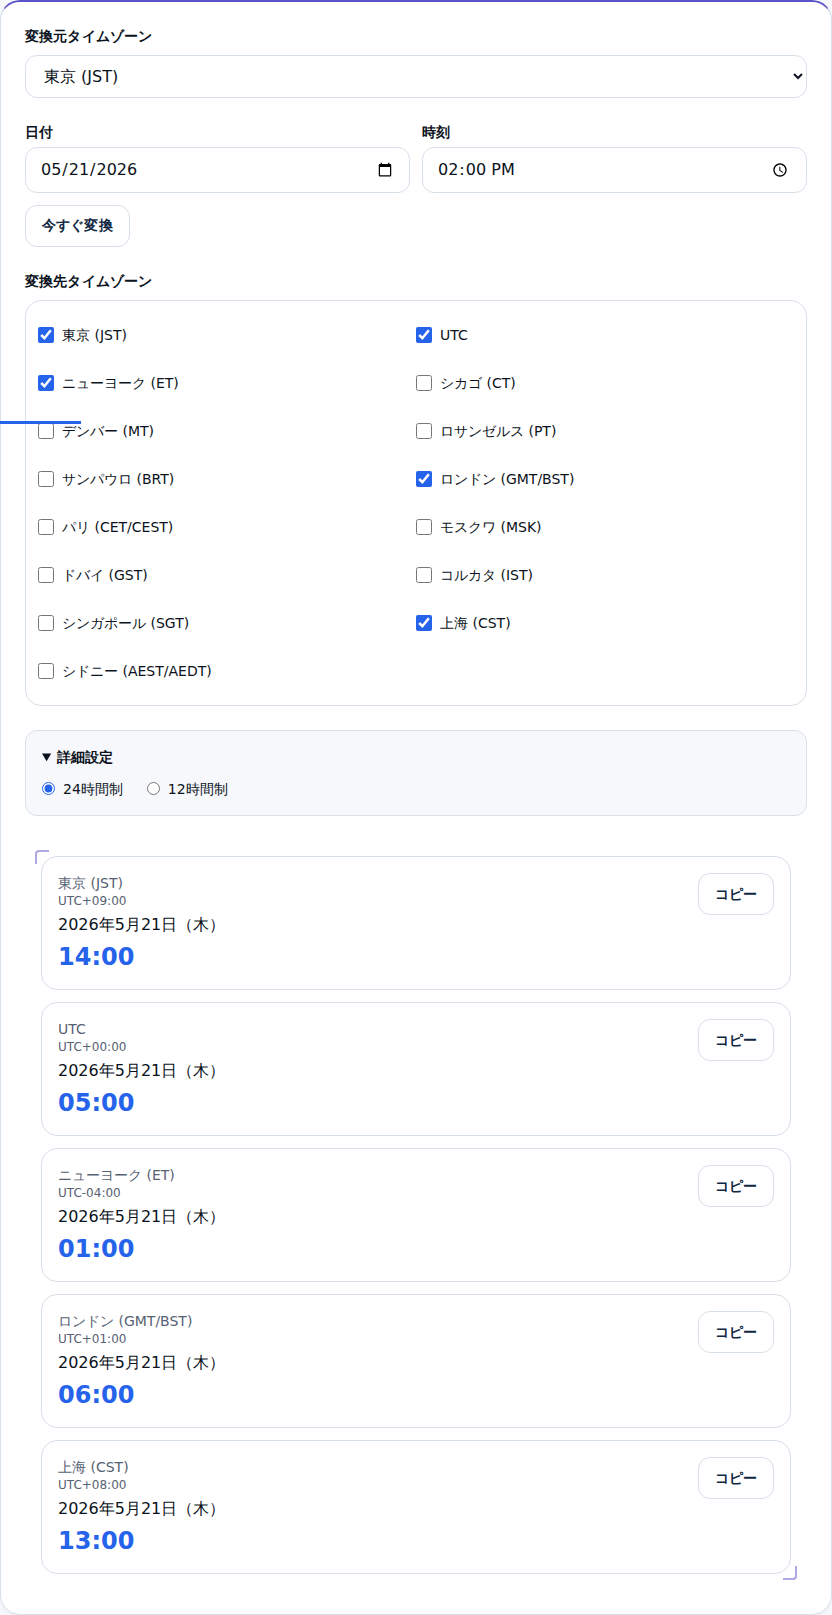Copy the UTC result time
This screenshot has height=1615, width=832.
[x=736, y=1040]
